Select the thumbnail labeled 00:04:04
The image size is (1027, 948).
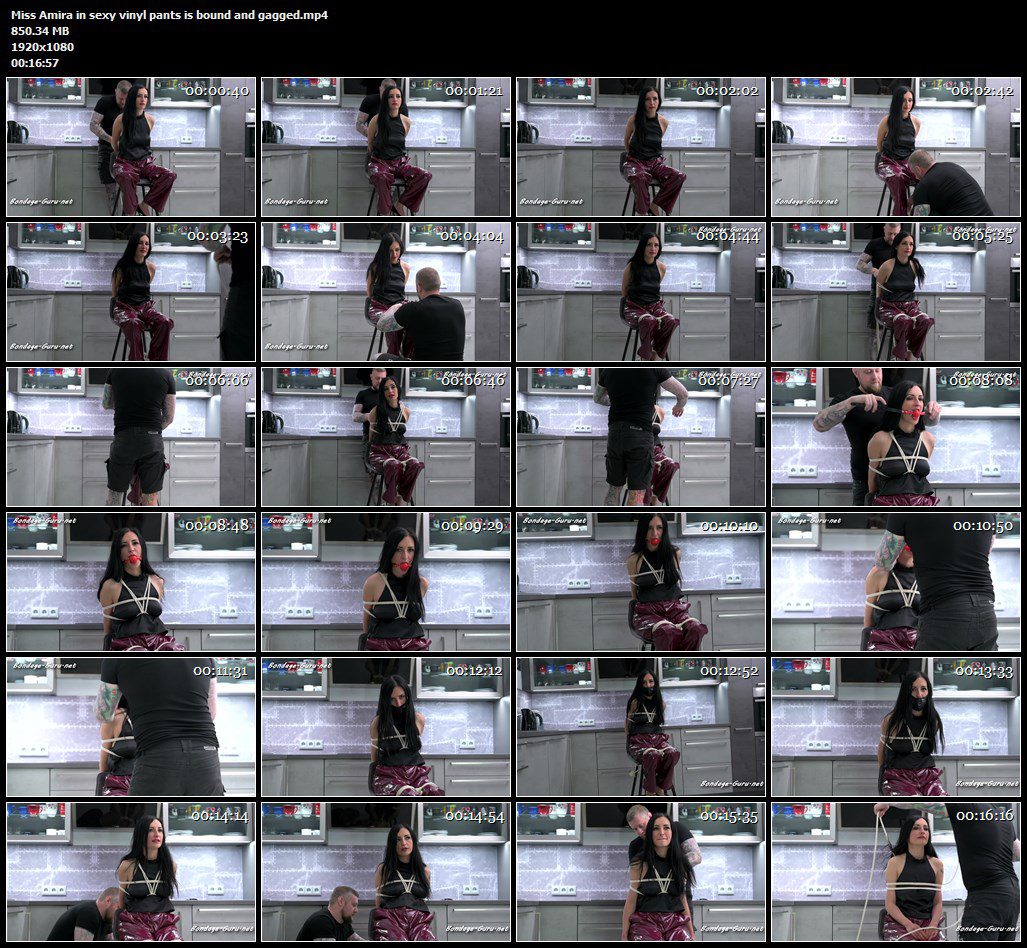click(x=386, y=292)
